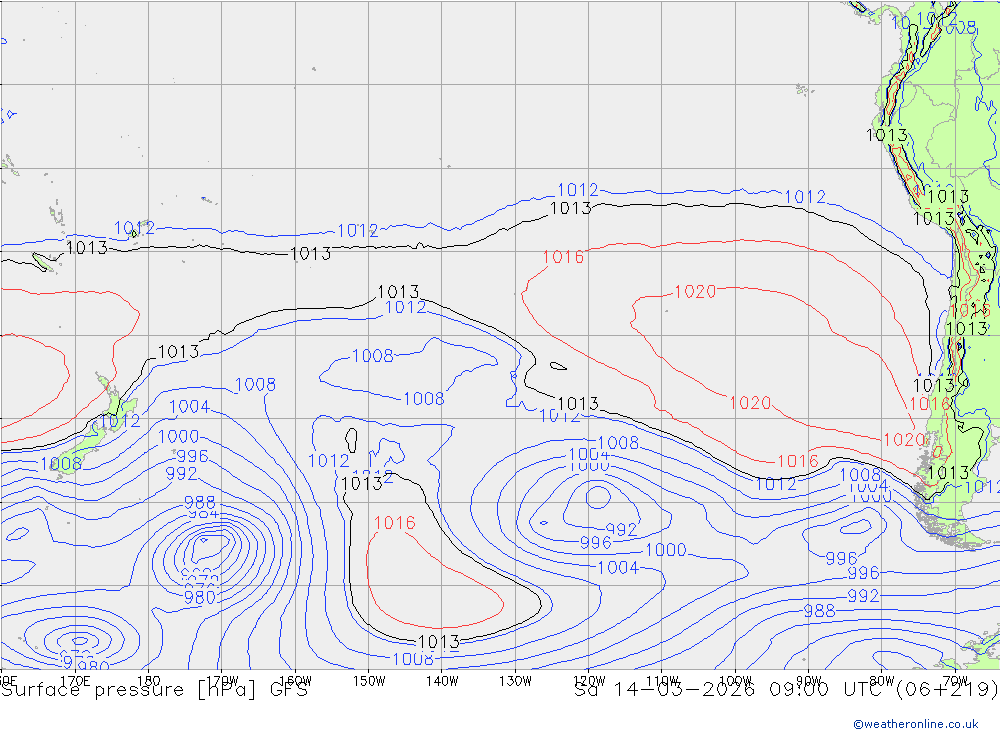Click the 170E longitude label
The width and height of the screenshot is (1000, 733).
75,681
